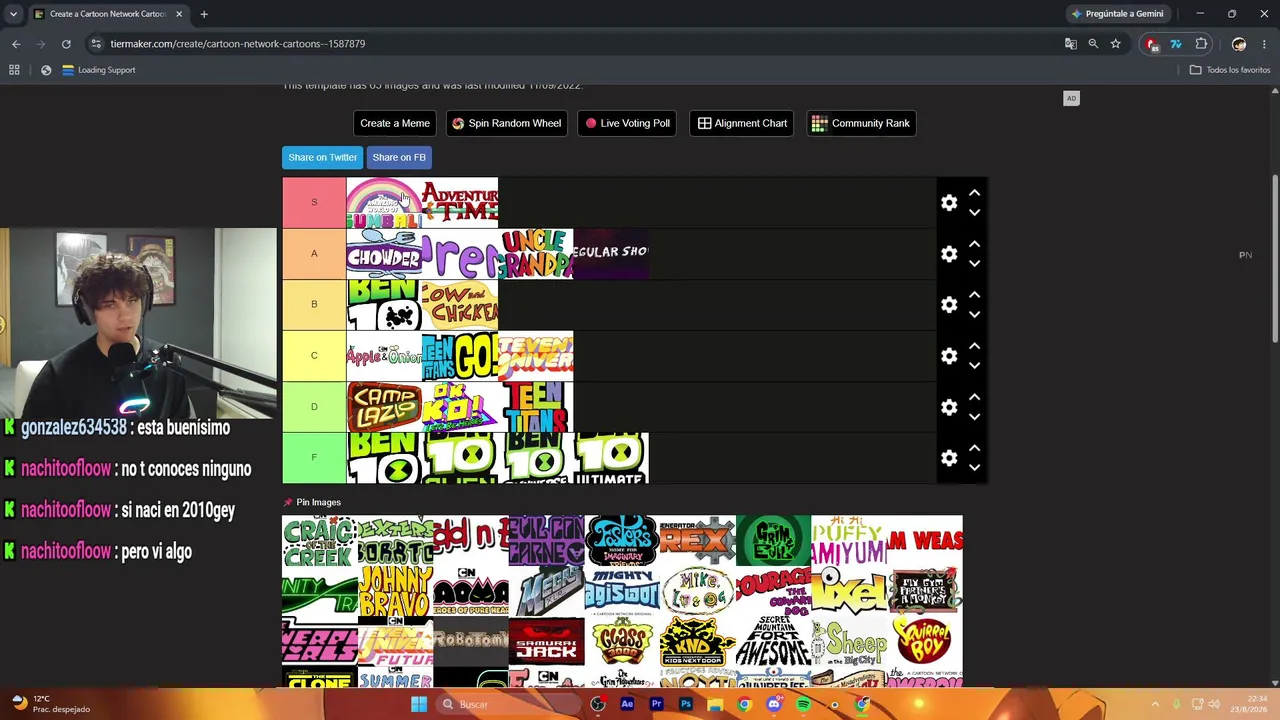Click the Chrome address bar URL

point(238,44)
